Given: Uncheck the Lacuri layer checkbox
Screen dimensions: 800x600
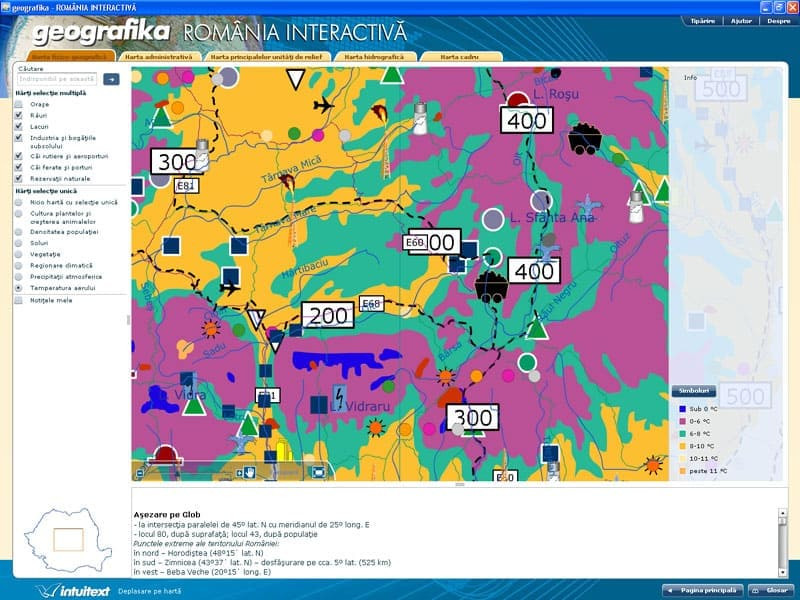Looking at the screenshot, I should (x=19, y=128).
